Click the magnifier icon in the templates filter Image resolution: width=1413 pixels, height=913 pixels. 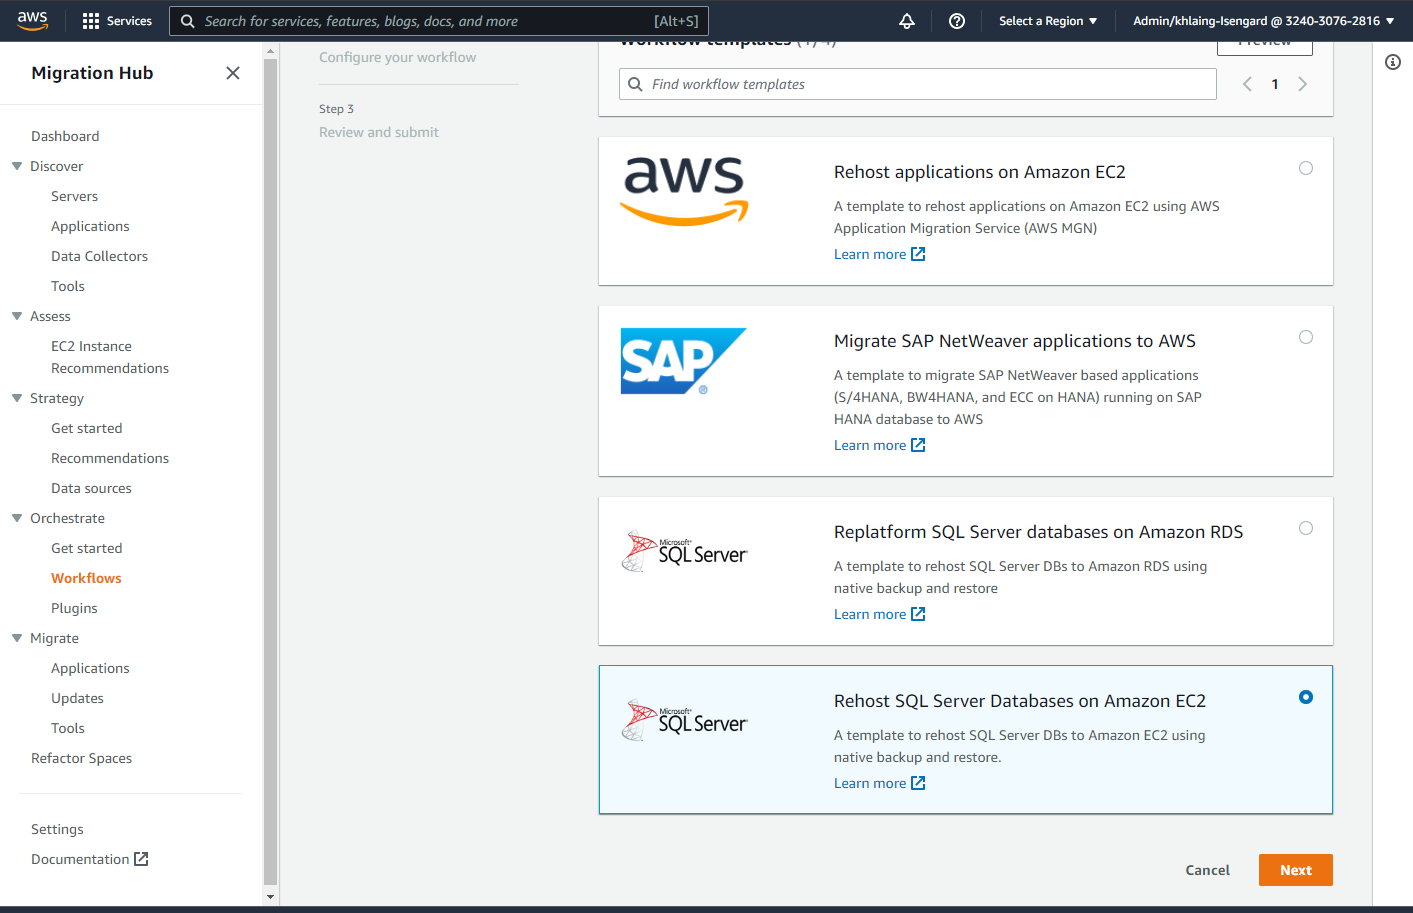(x=635, y=84)
